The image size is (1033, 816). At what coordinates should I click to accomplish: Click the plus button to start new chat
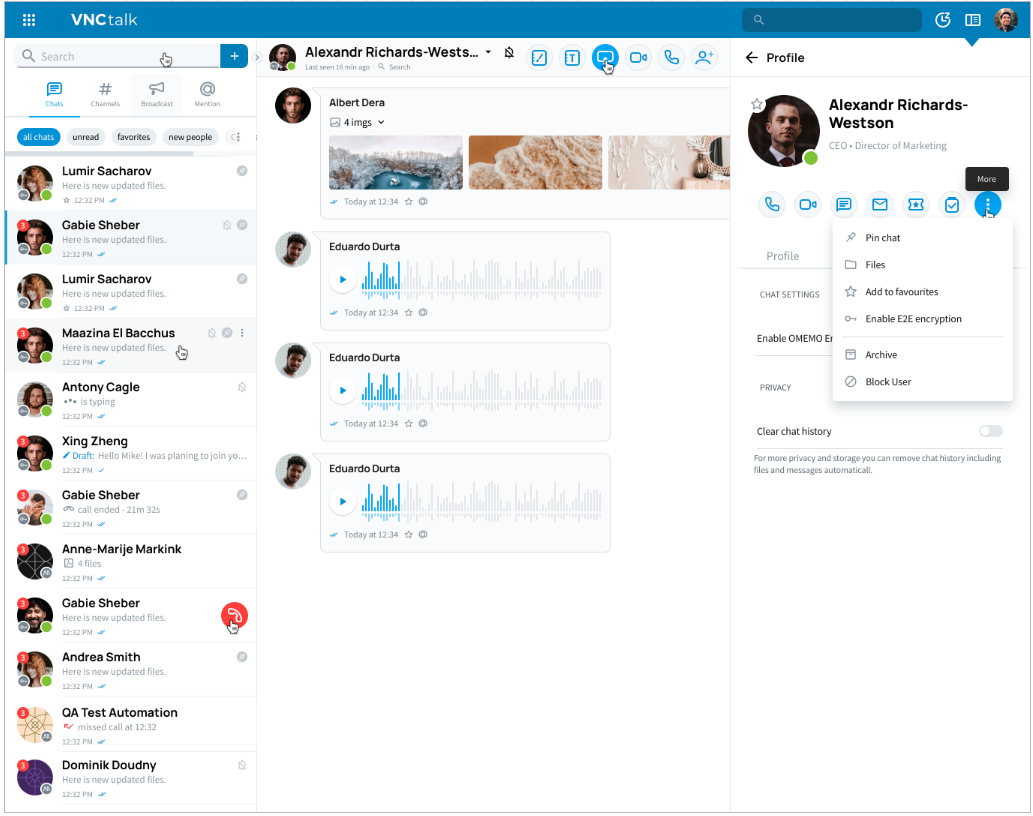[234, 57]
